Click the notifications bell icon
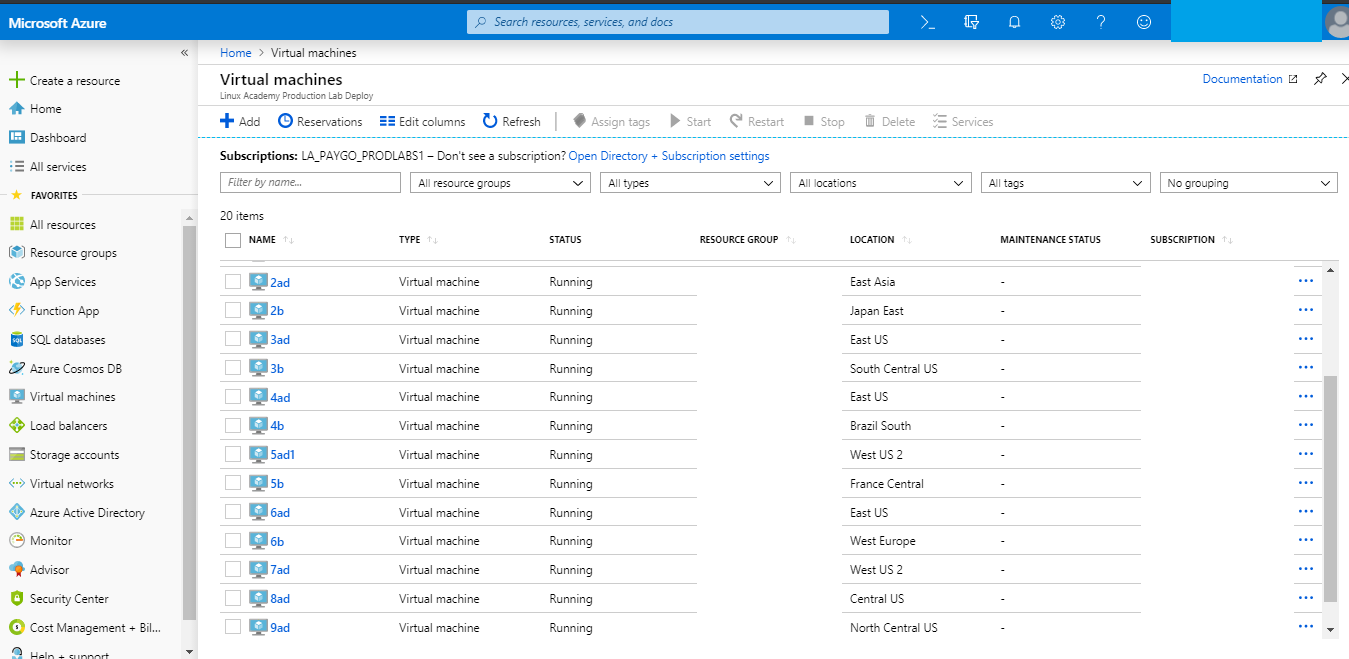1349x659 pixels. coord(1014,22)
